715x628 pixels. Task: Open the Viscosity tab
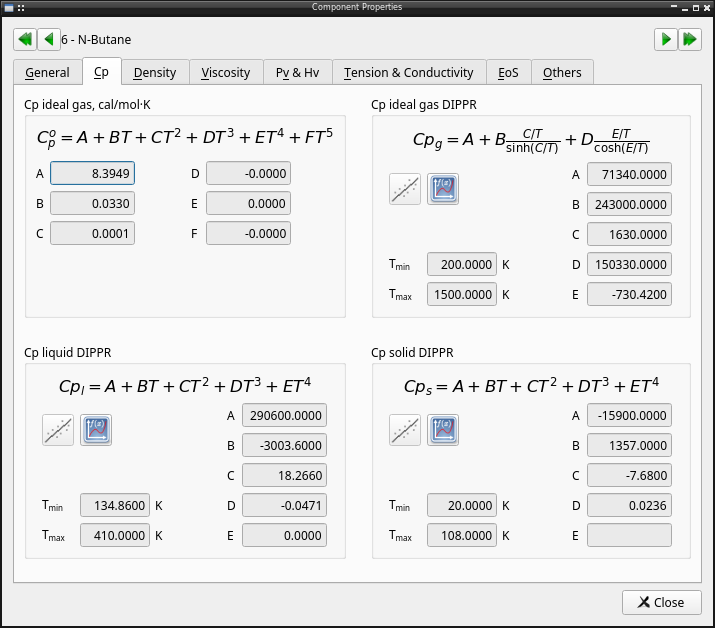(x=226, y=73)
